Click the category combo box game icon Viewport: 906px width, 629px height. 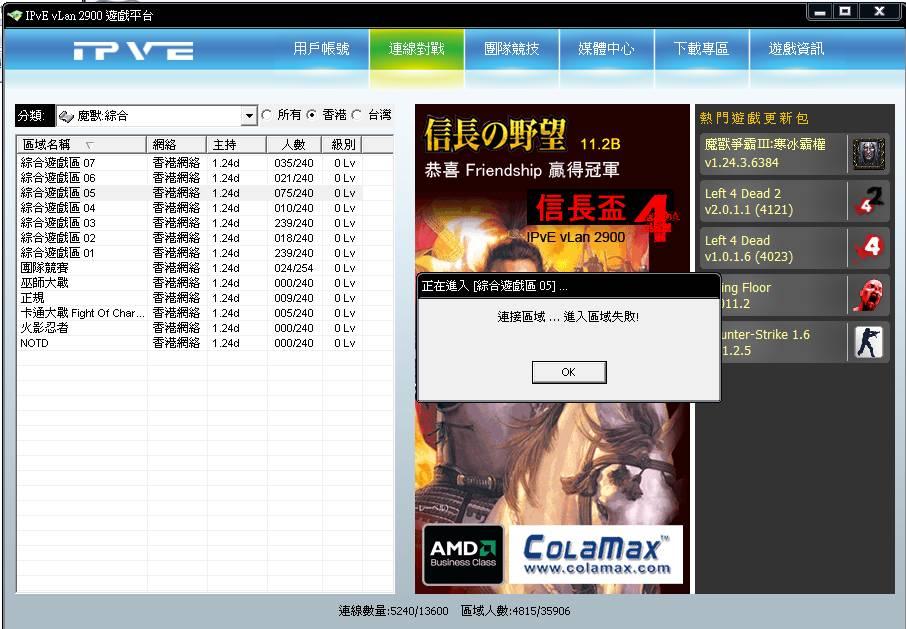66,116
